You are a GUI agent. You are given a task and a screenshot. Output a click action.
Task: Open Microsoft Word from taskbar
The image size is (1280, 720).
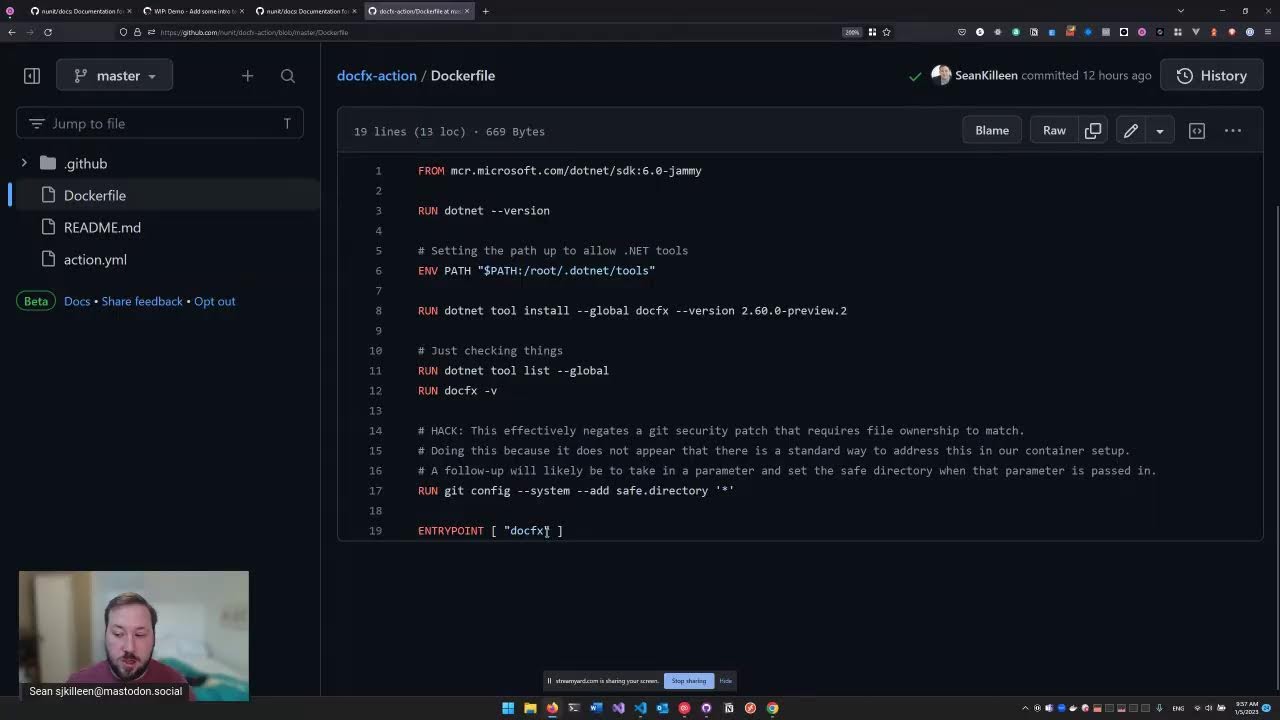(x=596, y=708)
